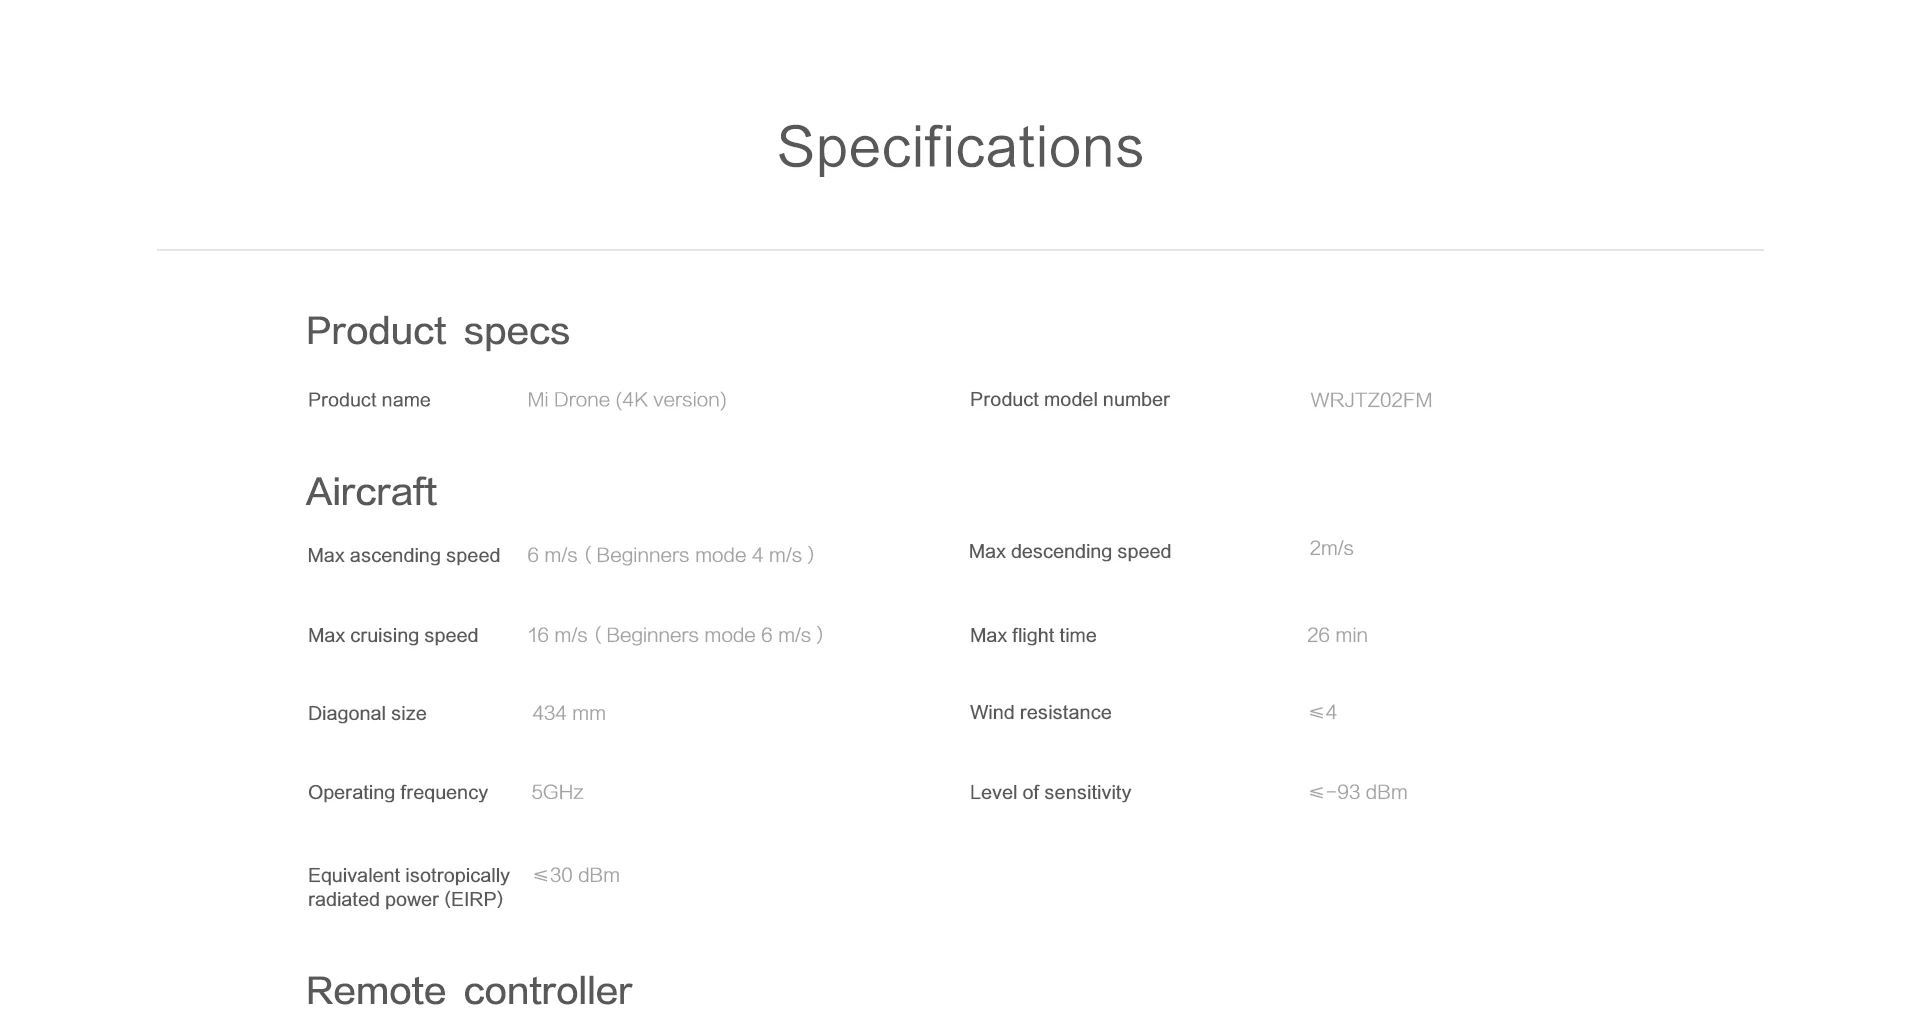Click the Specifications page title
The width and height of the screenshot is (1920, 1030).
(x=960, y=147)
